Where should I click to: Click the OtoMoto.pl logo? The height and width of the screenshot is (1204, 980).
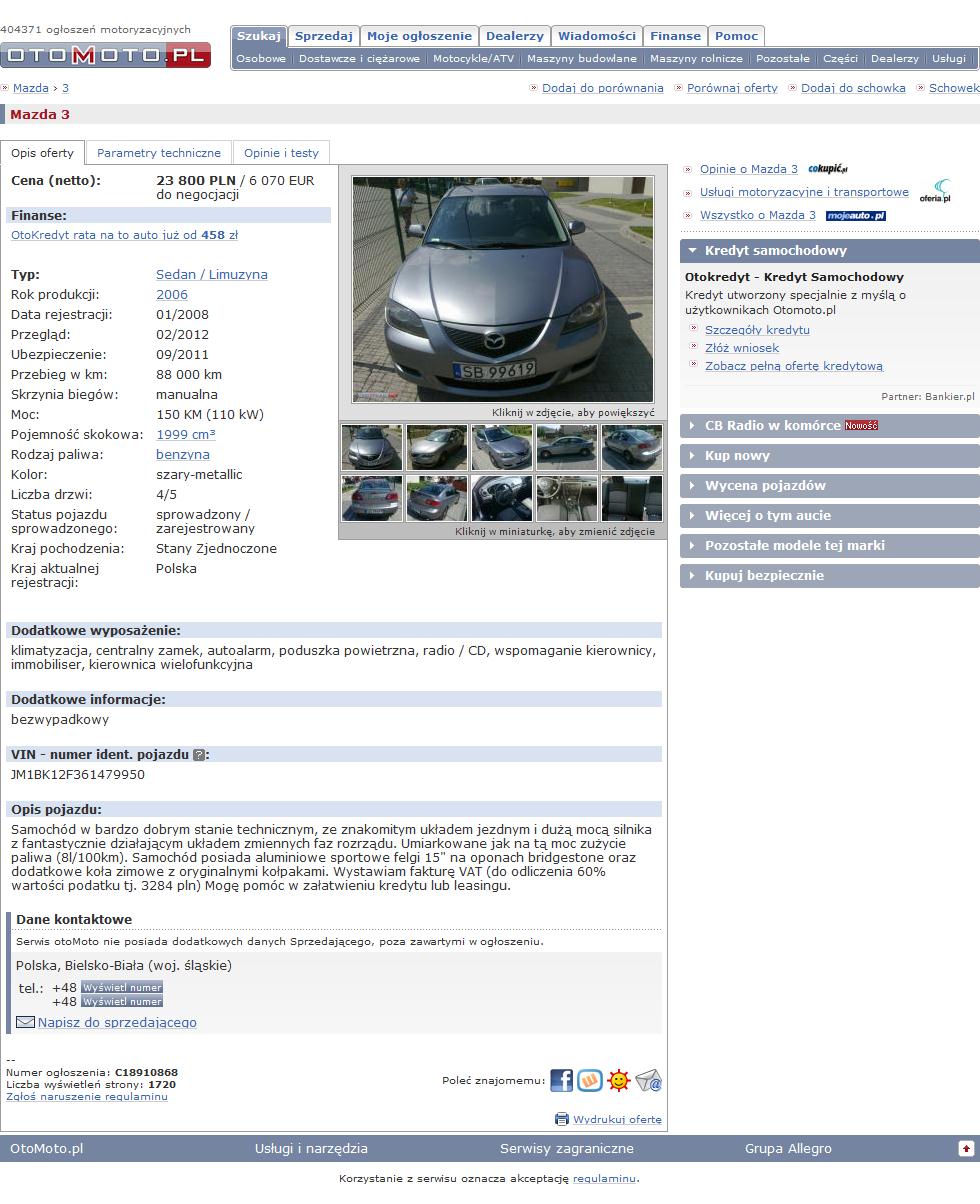[105, 54]
